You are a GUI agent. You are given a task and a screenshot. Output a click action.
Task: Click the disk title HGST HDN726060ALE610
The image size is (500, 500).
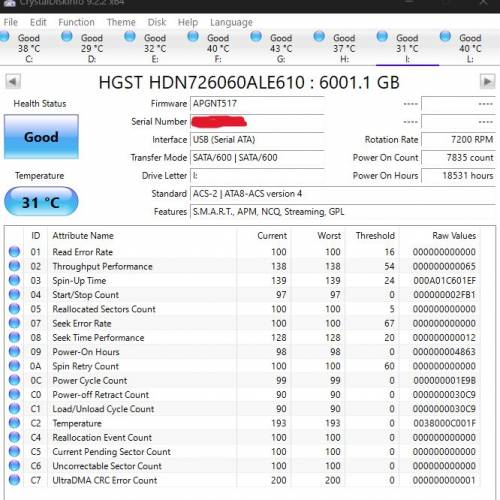(x=249, y=82)
